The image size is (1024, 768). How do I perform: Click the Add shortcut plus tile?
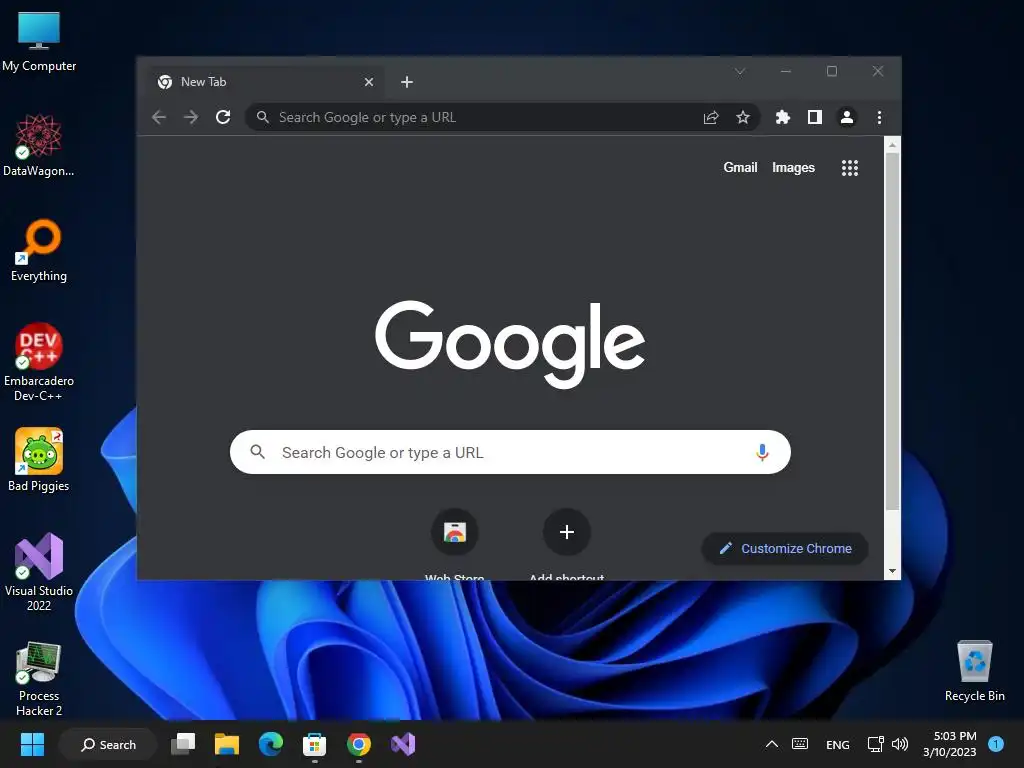[567, 532]
